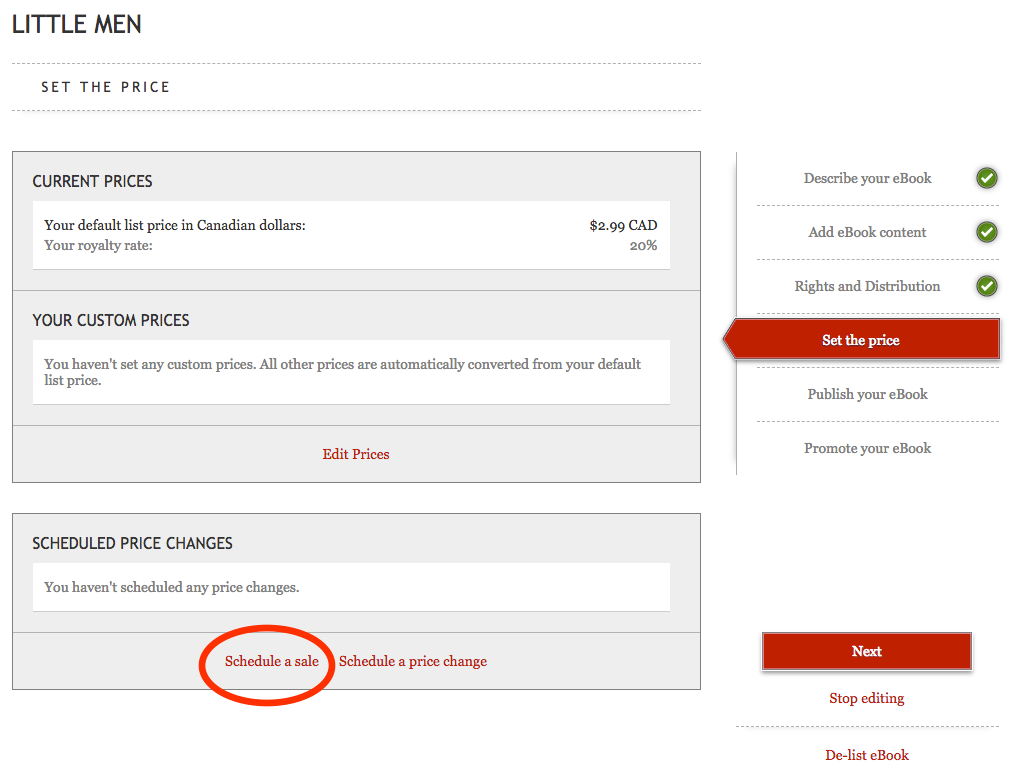Click the green checkmark beside Describe your eBook
The image size is (1016, 780).
coord(986,179)
